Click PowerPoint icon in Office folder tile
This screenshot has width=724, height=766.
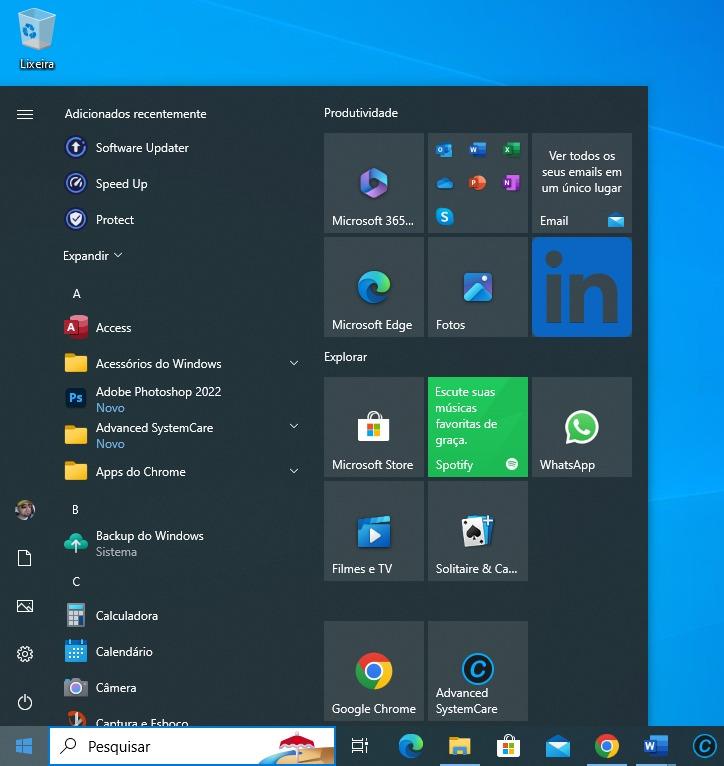[477, 183]
